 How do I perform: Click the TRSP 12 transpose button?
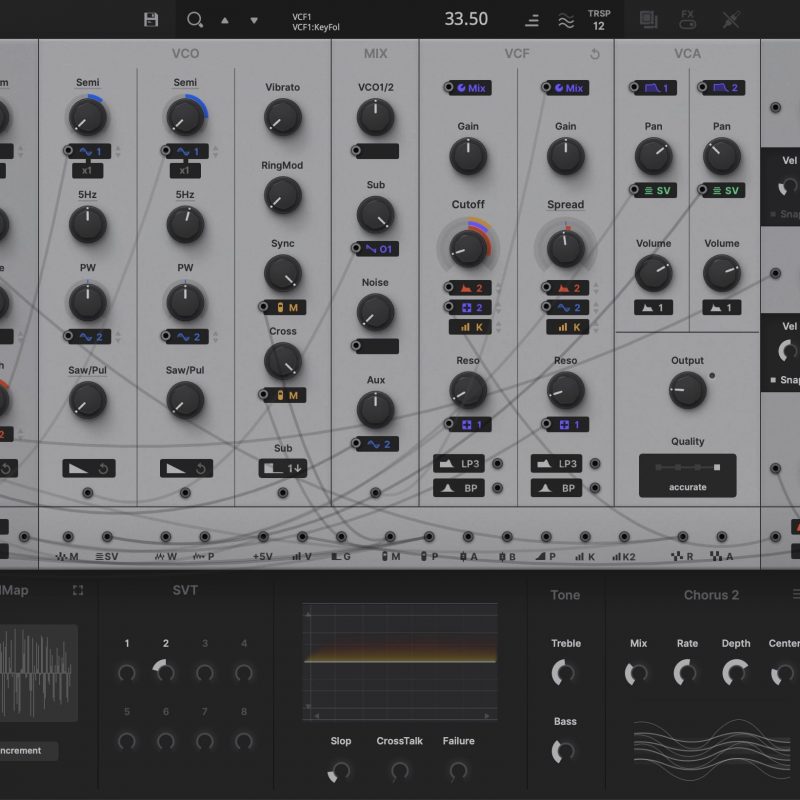point(598,20)
